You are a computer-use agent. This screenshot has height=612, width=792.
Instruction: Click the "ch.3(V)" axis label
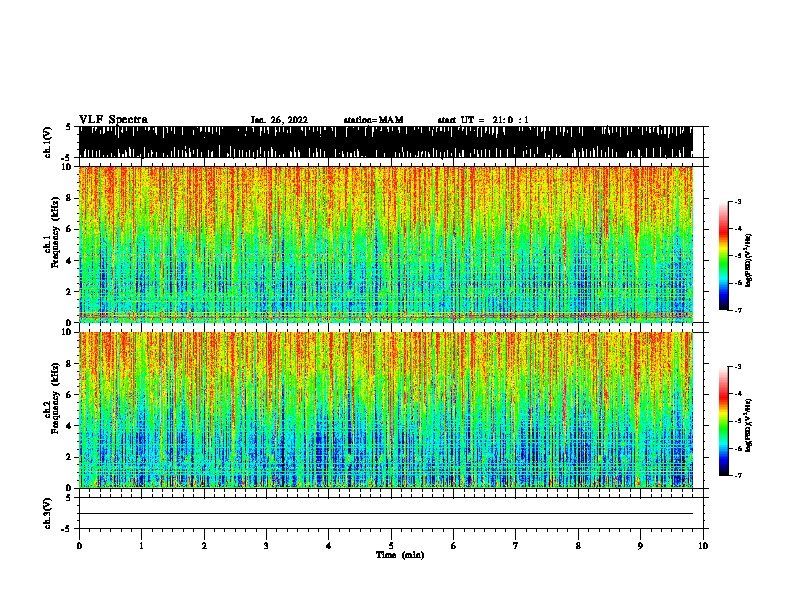click(48, 513)
